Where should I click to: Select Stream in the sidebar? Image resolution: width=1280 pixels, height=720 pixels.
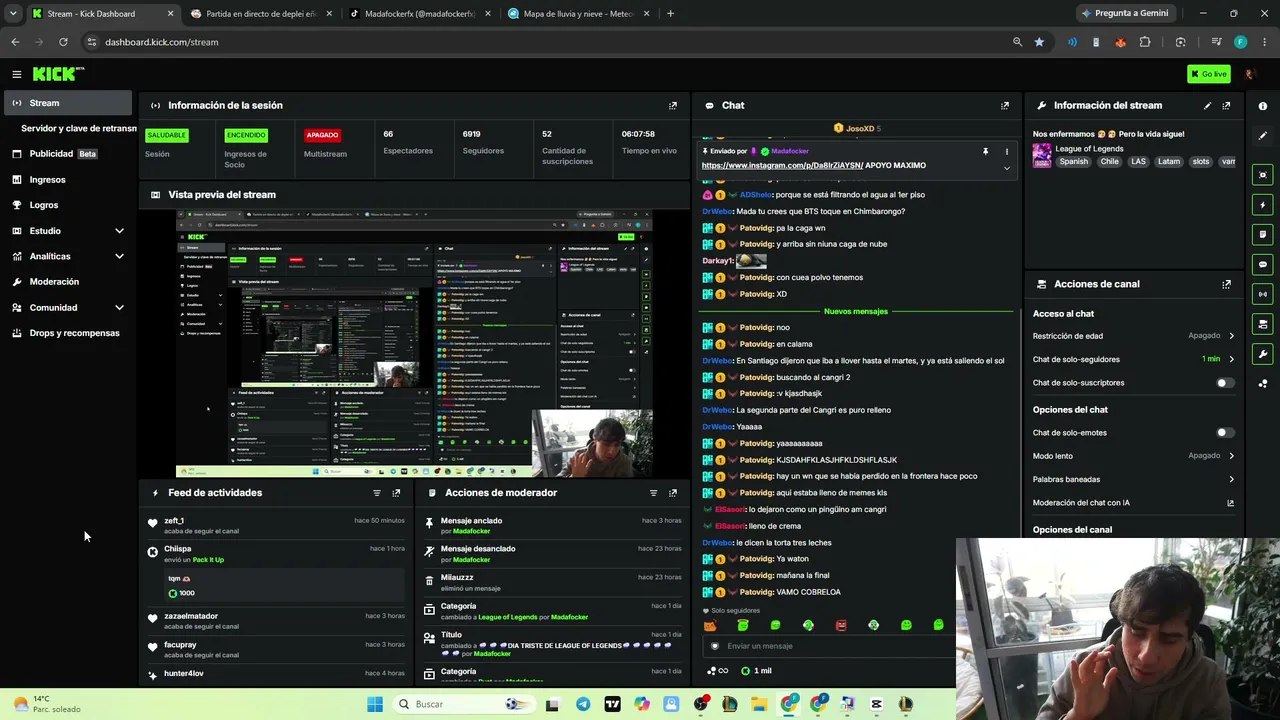click(x=68, y=103)
